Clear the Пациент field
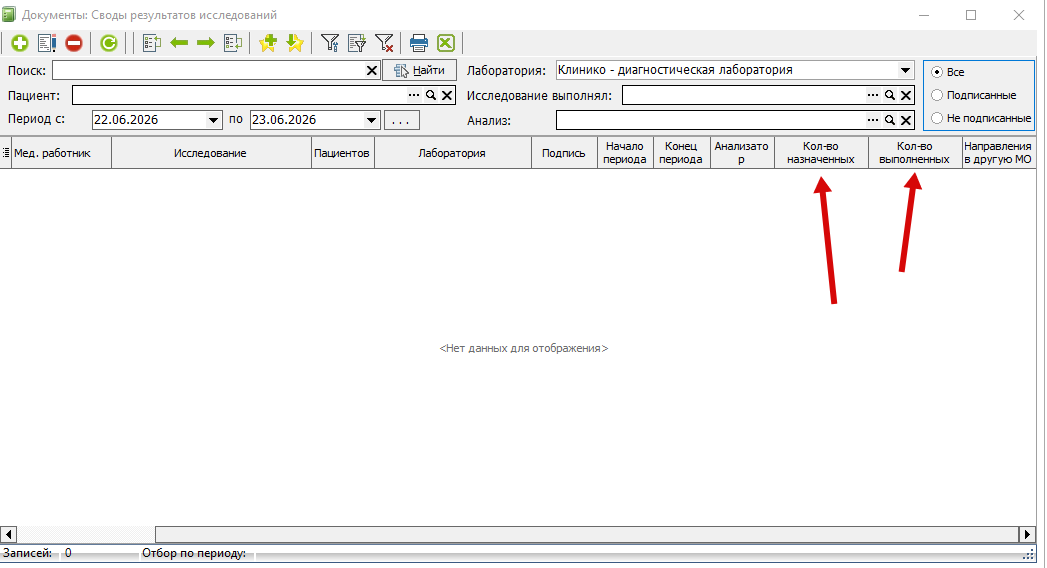Image resolution: width=1047 pixels, height=568 pixels. pos(447,95)
